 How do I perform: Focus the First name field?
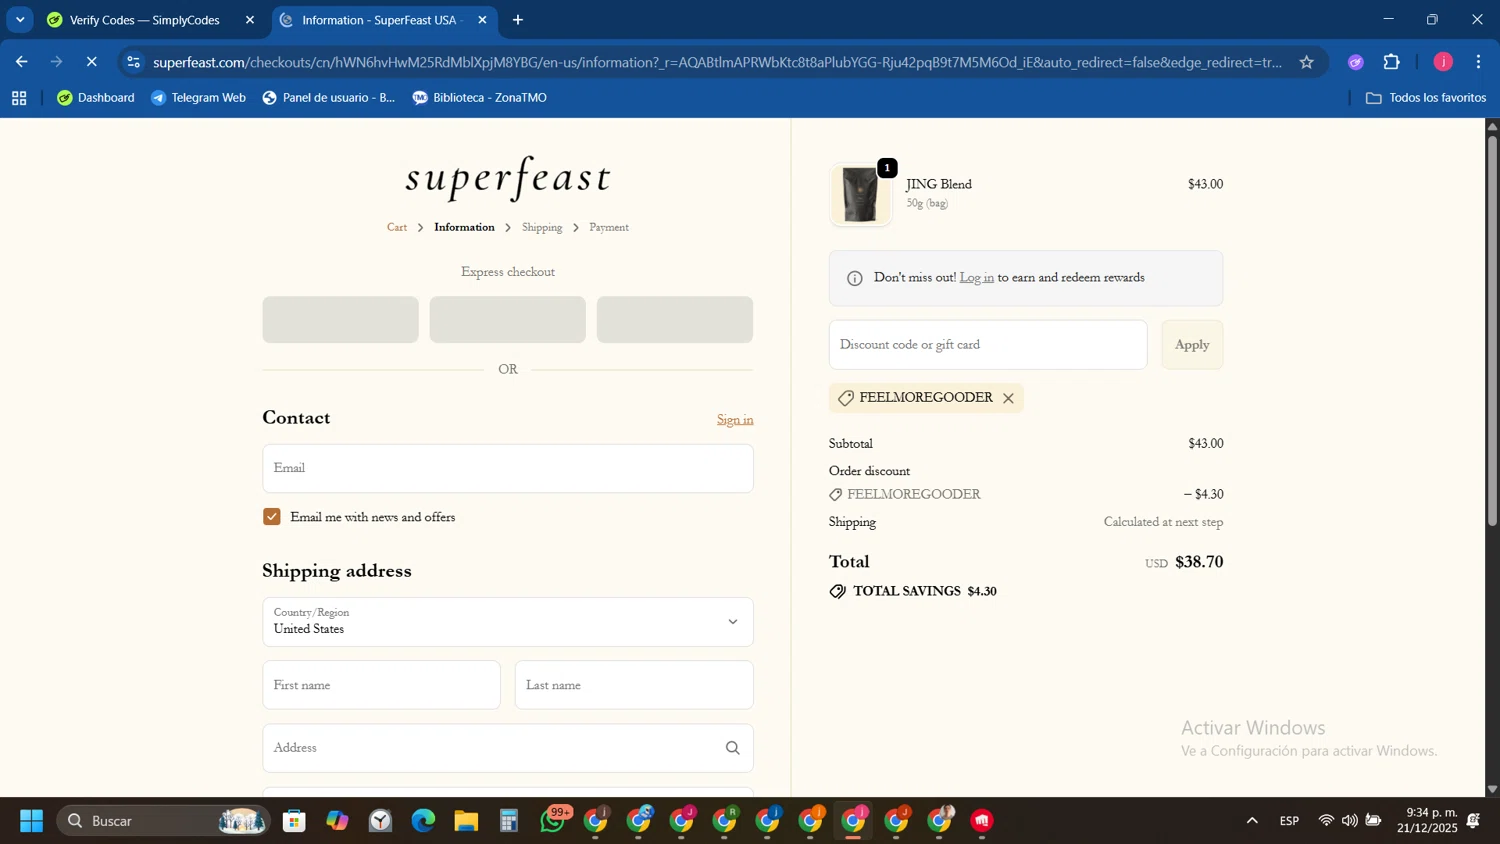point(381,685)
